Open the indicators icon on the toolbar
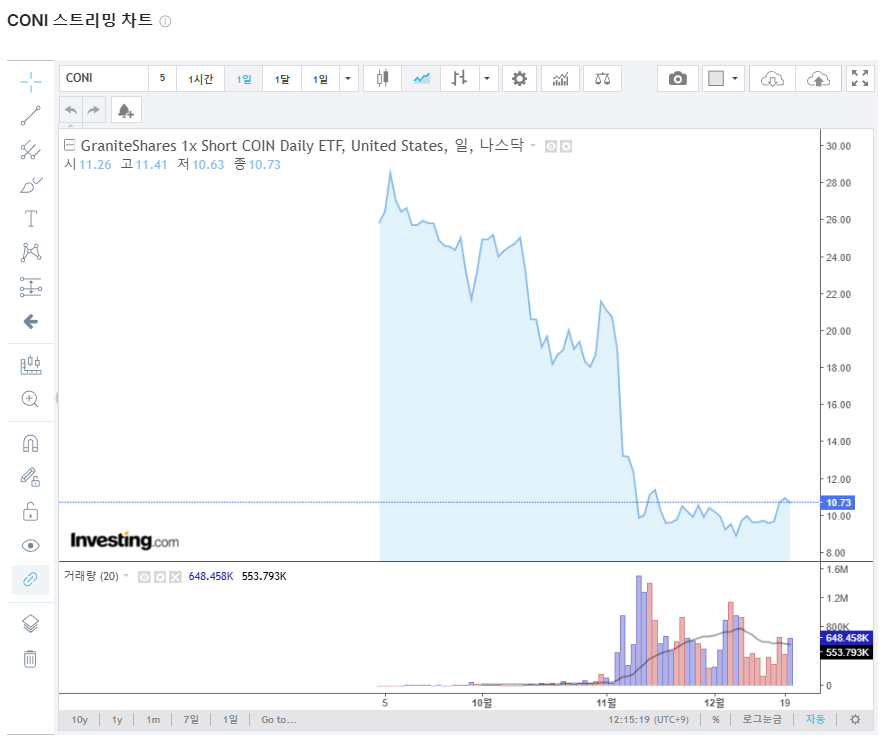This screenshot has height=739, width=885. pyautogui.click(x=560, y=78)
